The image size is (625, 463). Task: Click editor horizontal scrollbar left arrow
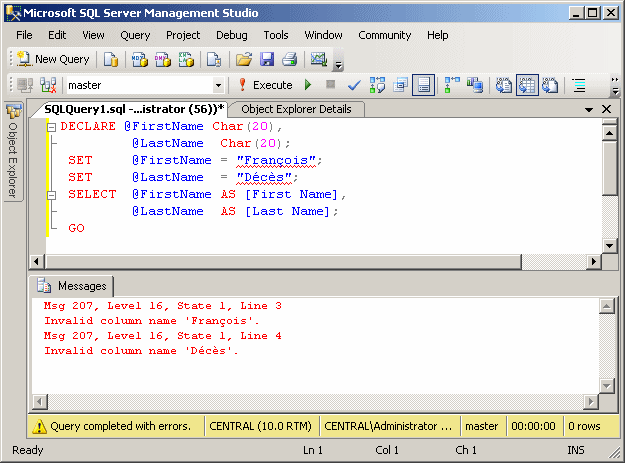pyautogui.click(x=37, y=262)
